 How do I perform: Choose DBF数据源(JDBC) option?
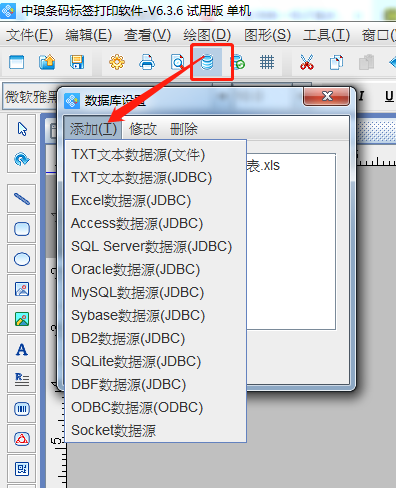pos(156,385)
